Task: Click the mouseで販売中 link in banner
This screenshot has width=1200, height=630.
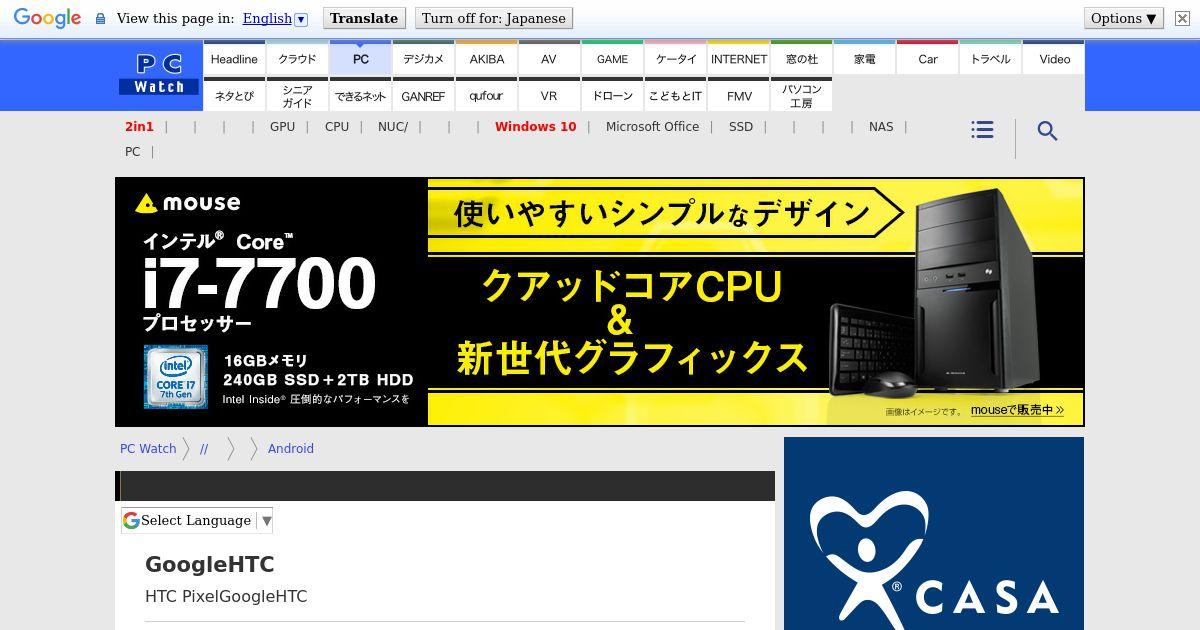Action: [x=1017, y=410]
